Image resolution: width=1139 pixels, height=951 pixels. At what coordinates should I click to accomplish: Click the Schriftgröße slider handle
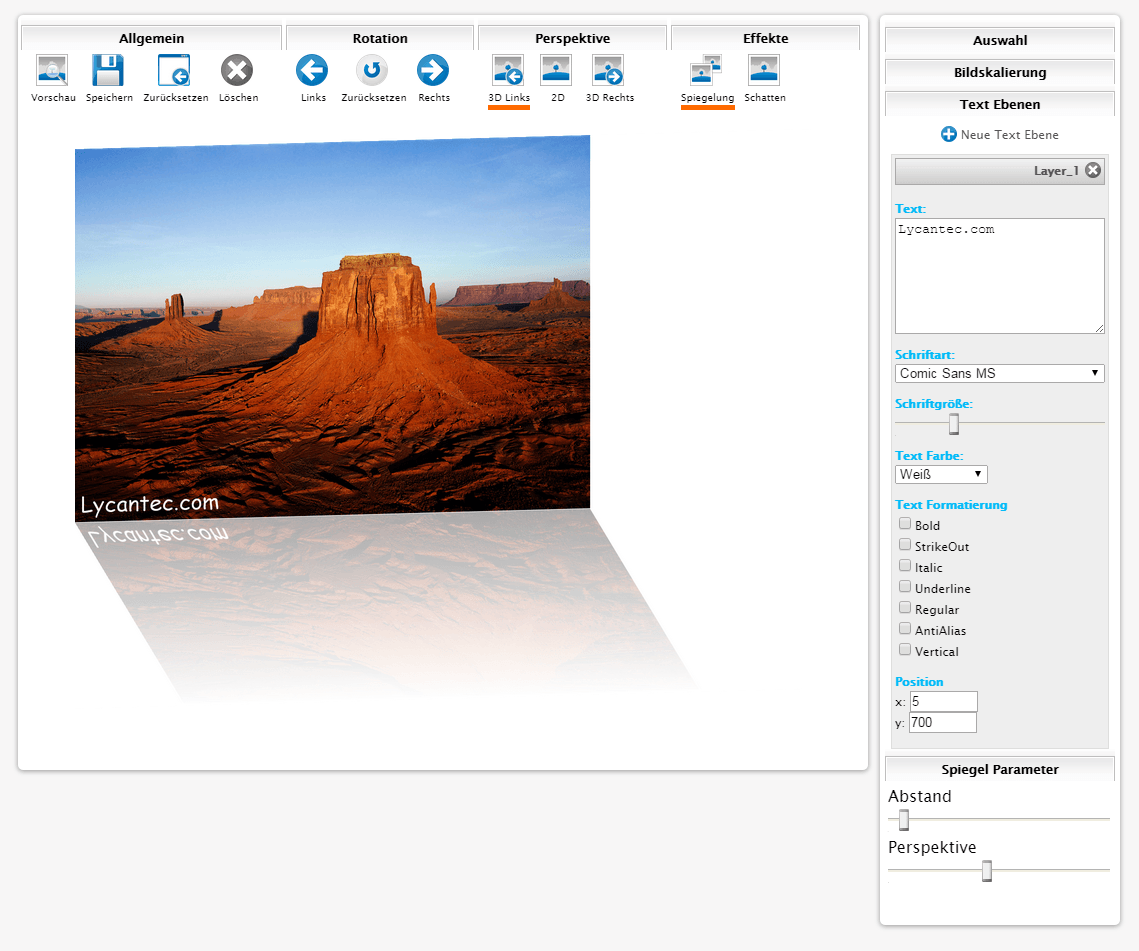point(954,424)
